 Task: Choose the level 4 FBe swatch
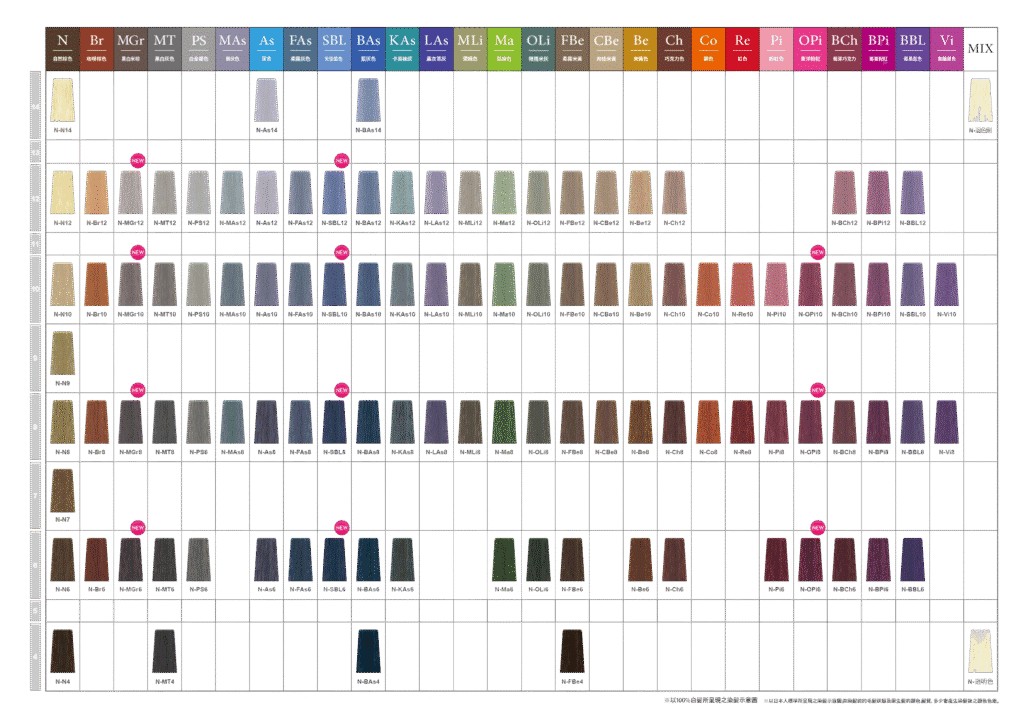pos(572,653)
